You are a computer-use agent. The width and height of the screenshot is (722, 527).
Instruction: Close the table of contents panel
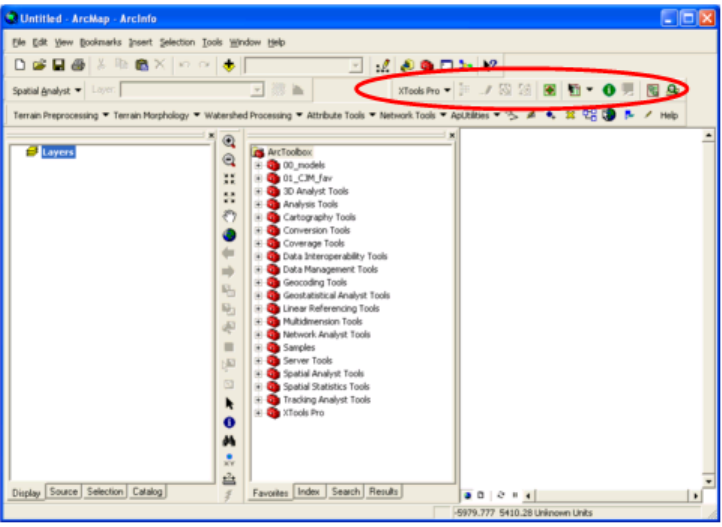tap(211, 135)
